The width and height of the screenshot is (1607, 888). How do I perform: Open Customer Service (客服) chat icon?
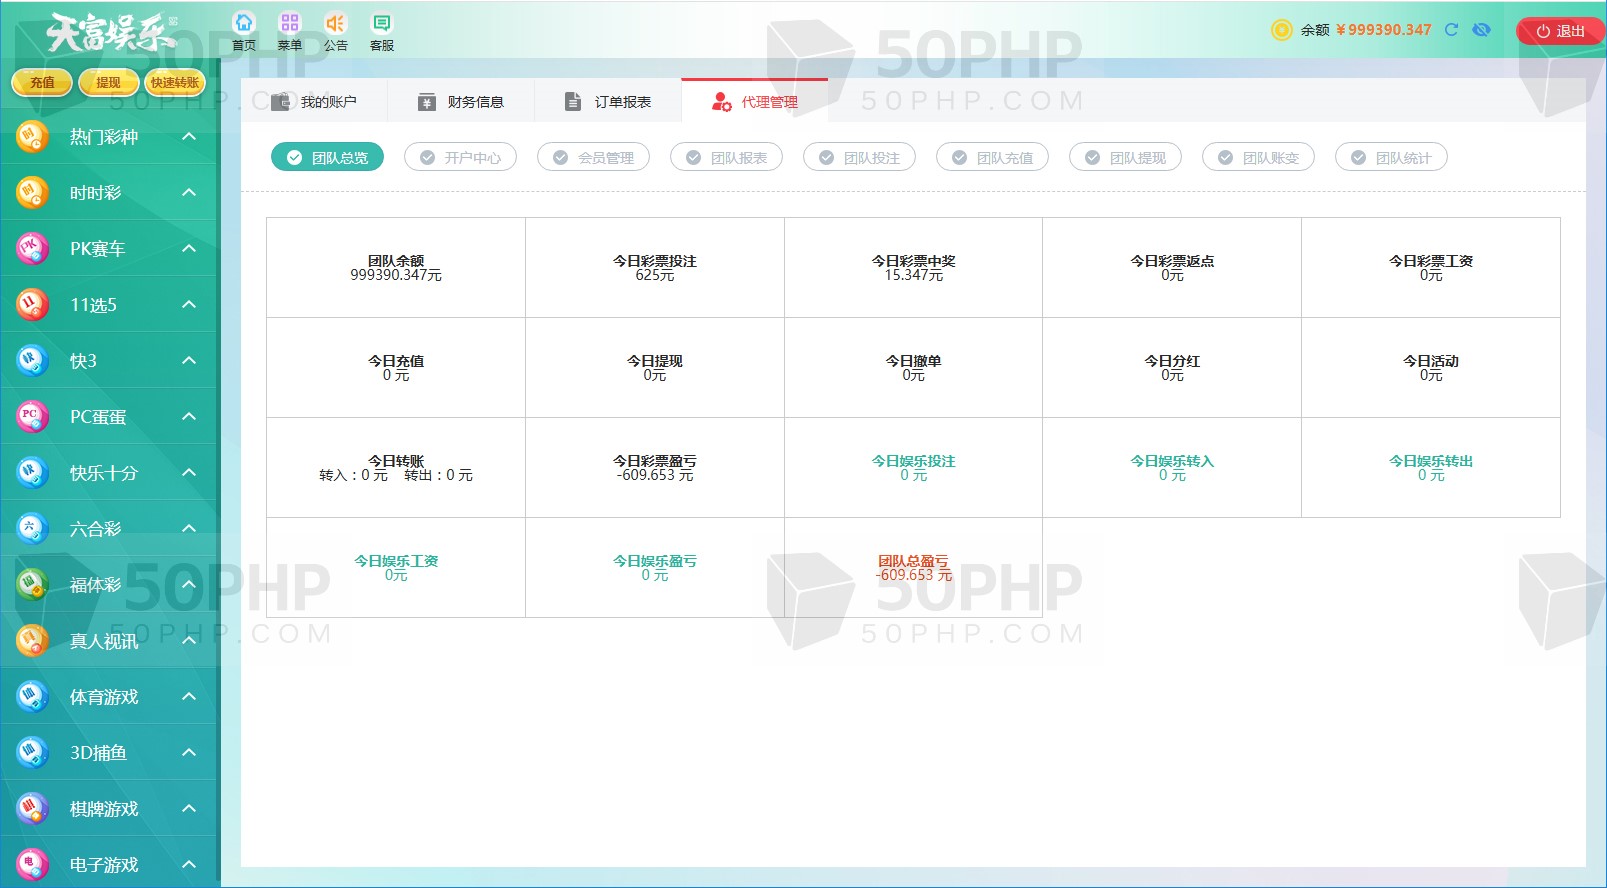381,24
